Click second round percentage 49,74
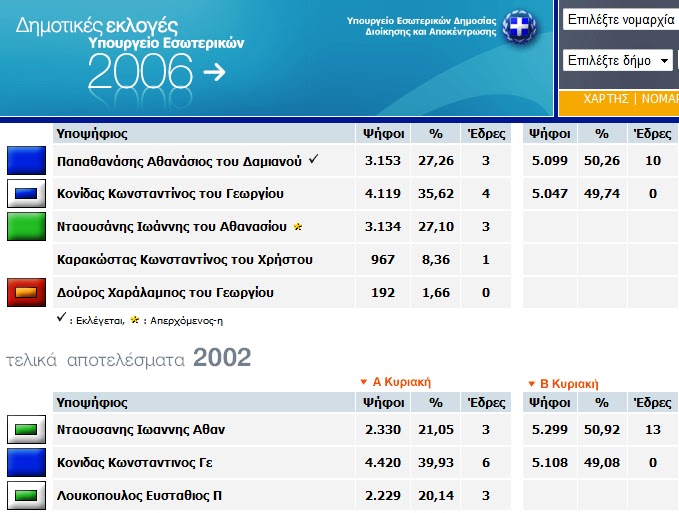Image resolution: width=679 pixels, height=513 pixels. point(601,194)
